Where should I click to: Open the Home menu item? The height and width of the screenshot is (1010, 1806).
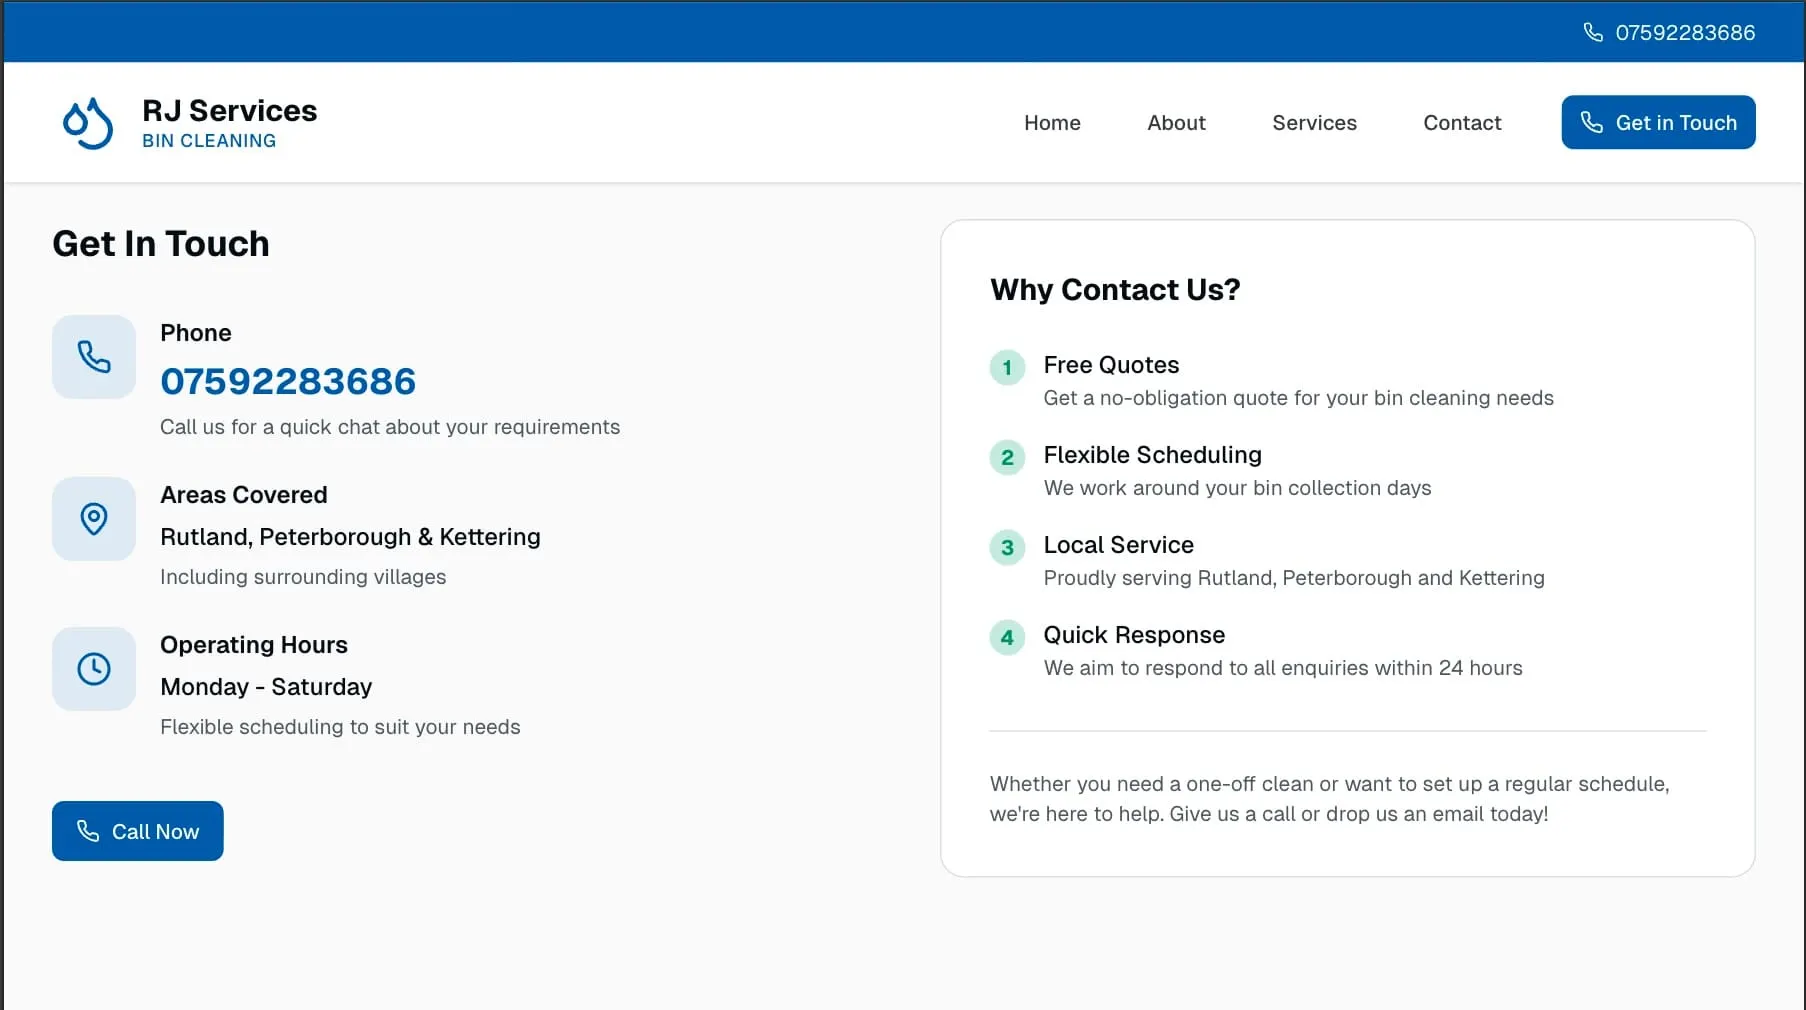point(1052,122)
